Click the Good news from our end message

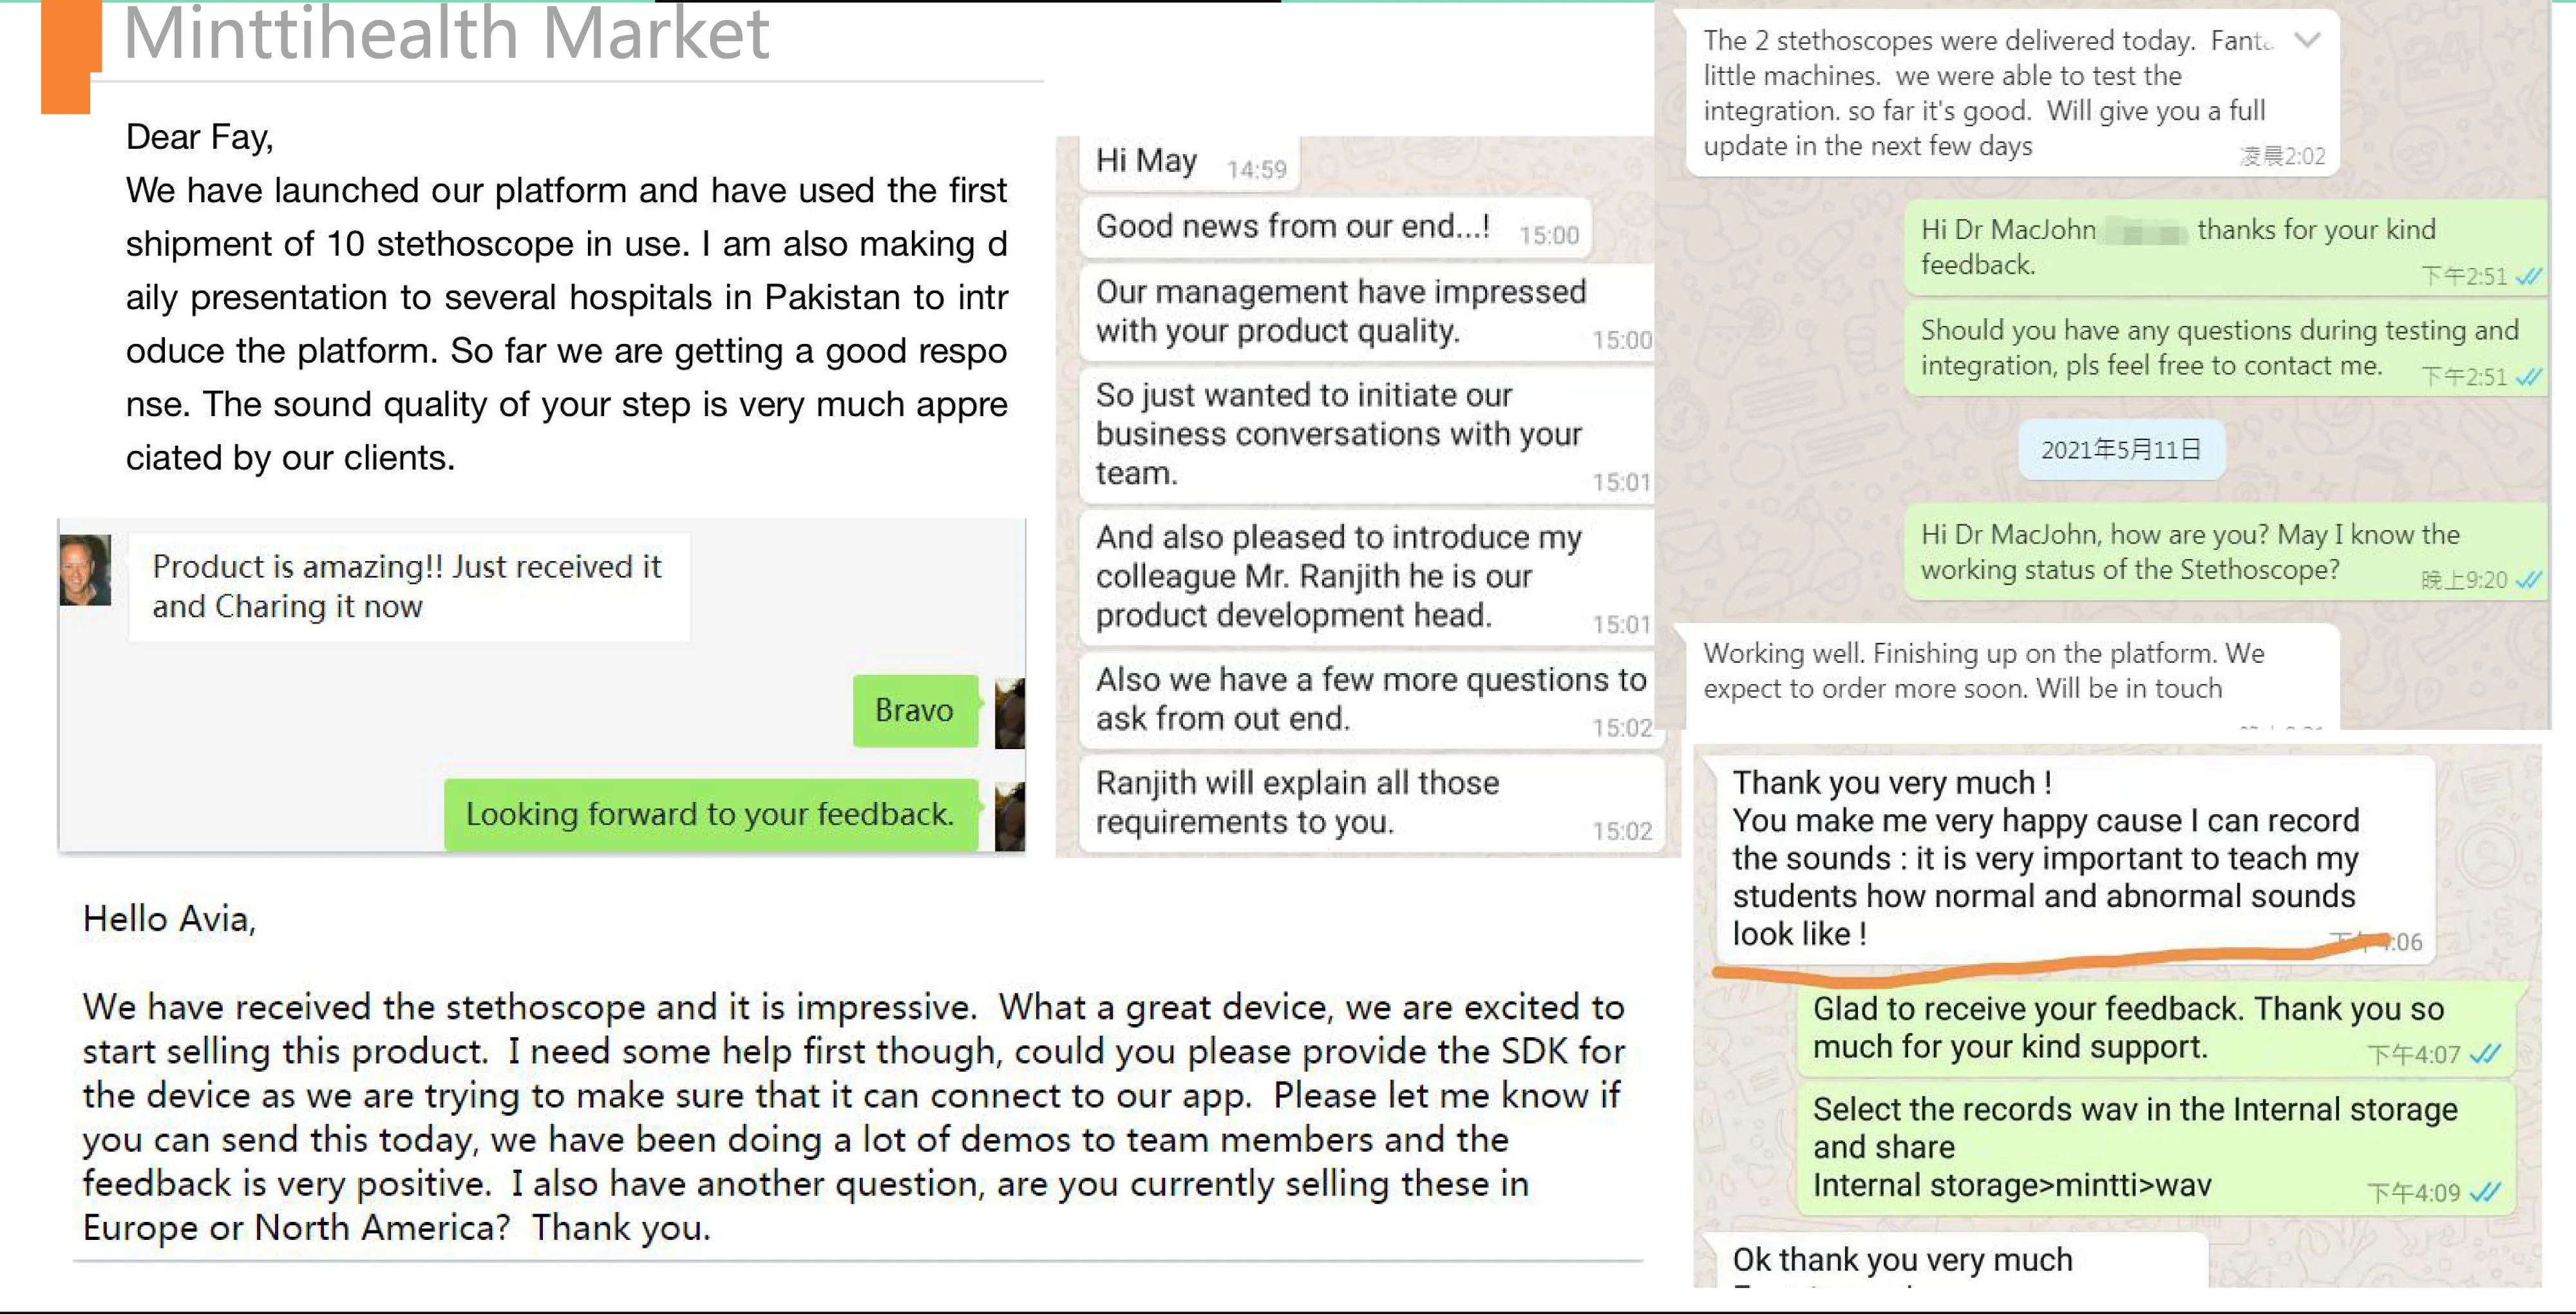click(x=1336, y=228)
